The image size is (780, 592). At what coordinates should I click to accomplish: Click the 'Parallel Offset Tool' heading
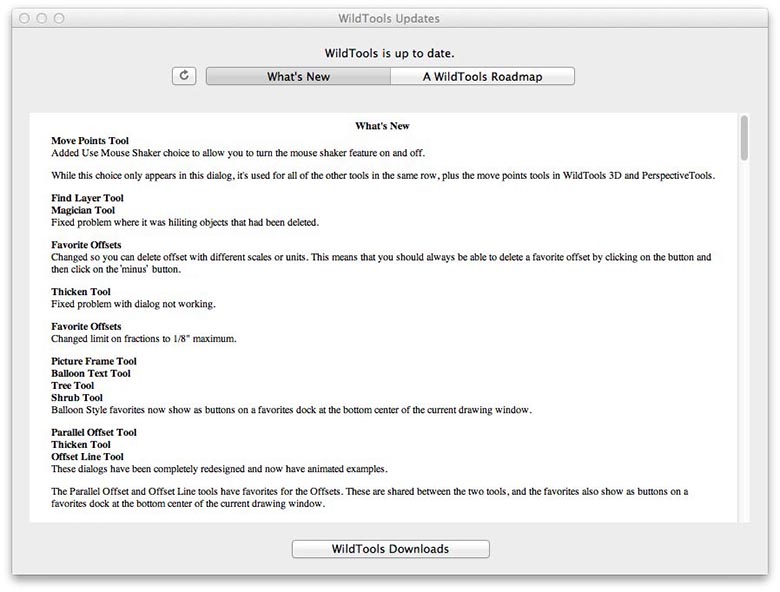point(94,432)
